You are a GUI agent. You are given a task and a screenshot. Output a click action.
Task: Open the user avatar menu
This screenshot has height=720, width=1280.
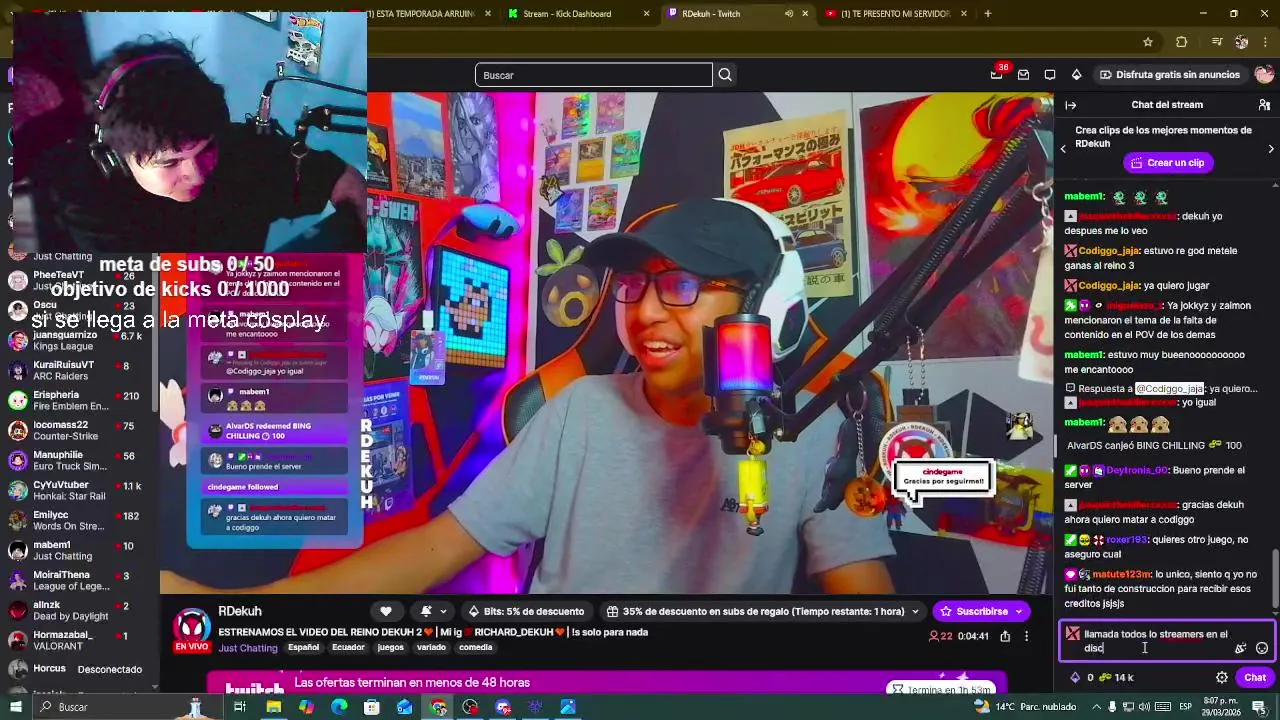(1264, 75)
